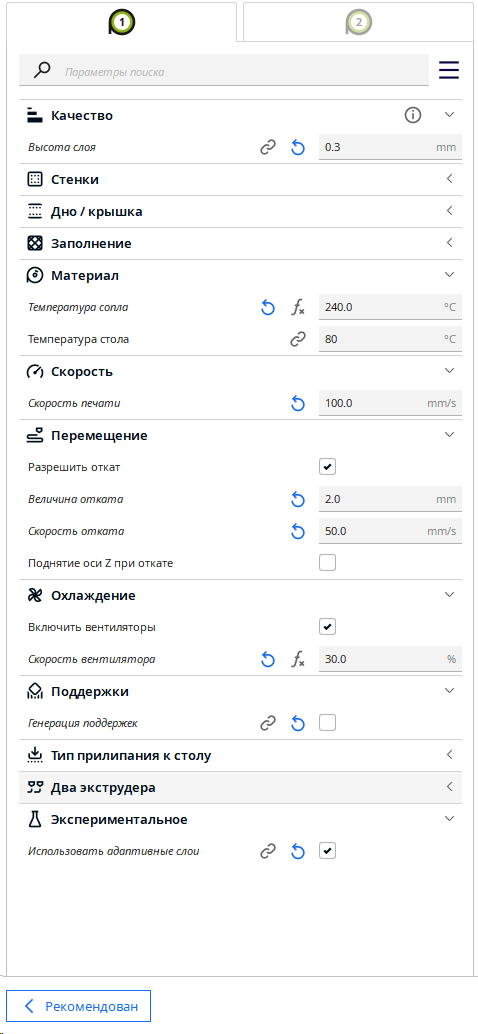The height and width of the screenshot is (1034, 478).
Task: Click the link icon next to Высота слоя
Action: pyautogui.click(x=267, y=148)
